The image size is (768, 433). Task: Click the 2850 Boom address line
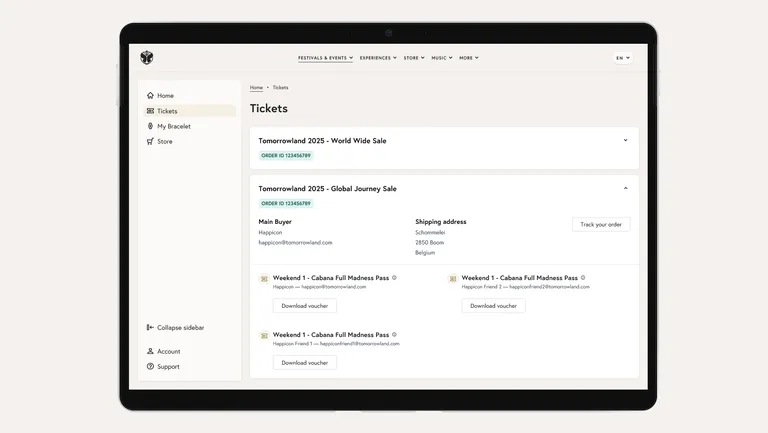430,242
